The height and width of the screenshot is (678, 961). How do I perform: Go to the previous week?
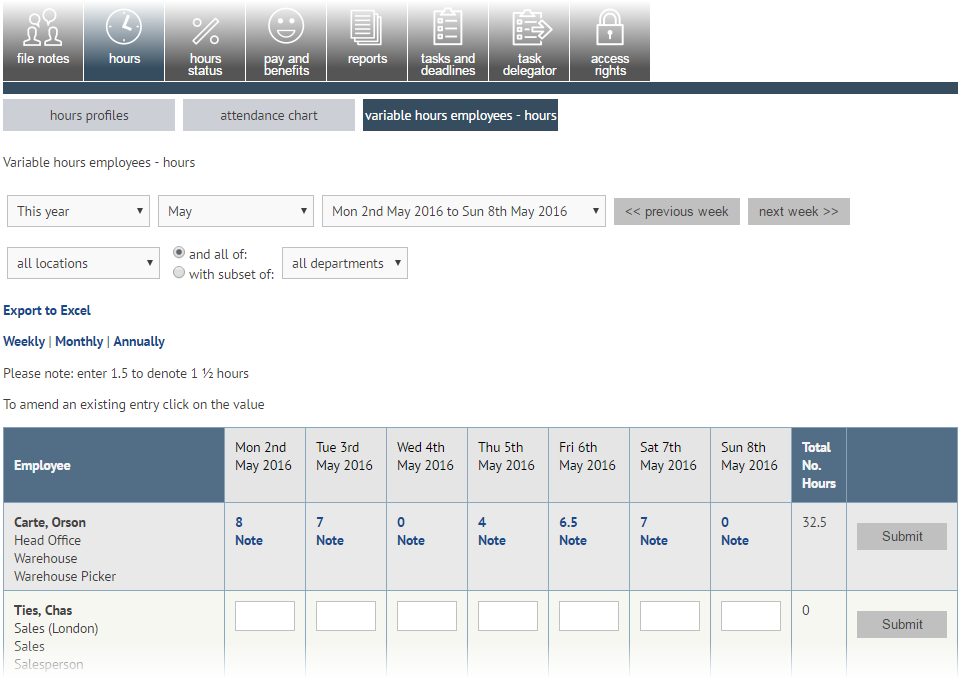[677, 211]
